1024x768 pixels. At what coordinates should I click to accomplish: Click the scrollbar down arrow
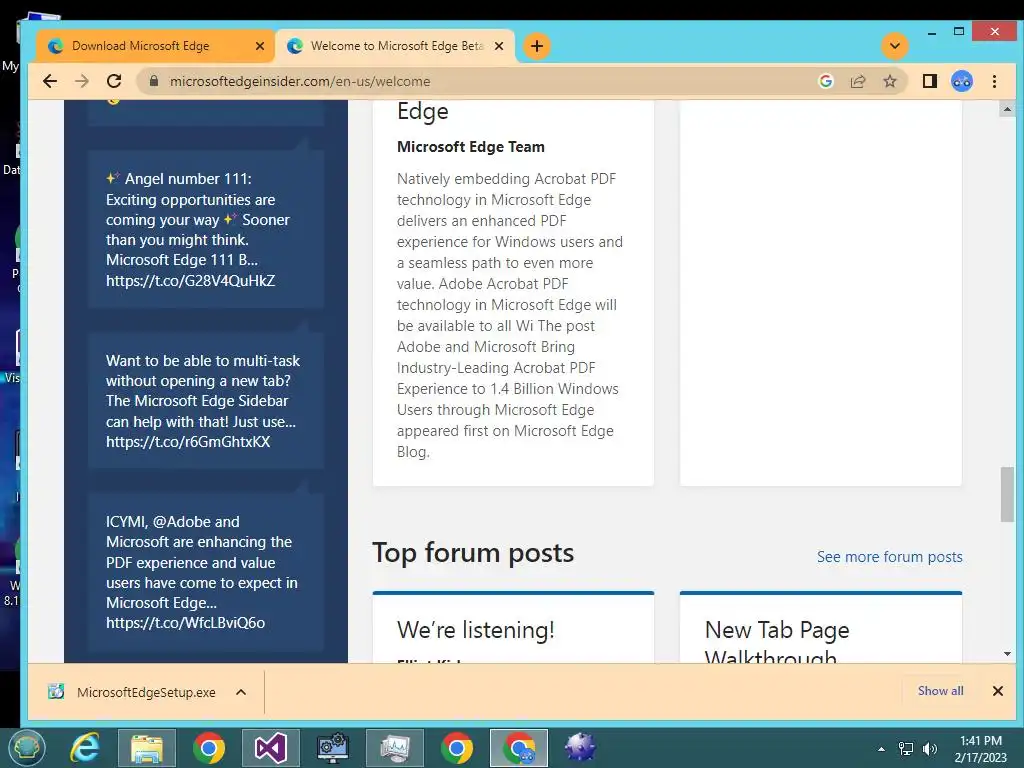click(1006, 654)
